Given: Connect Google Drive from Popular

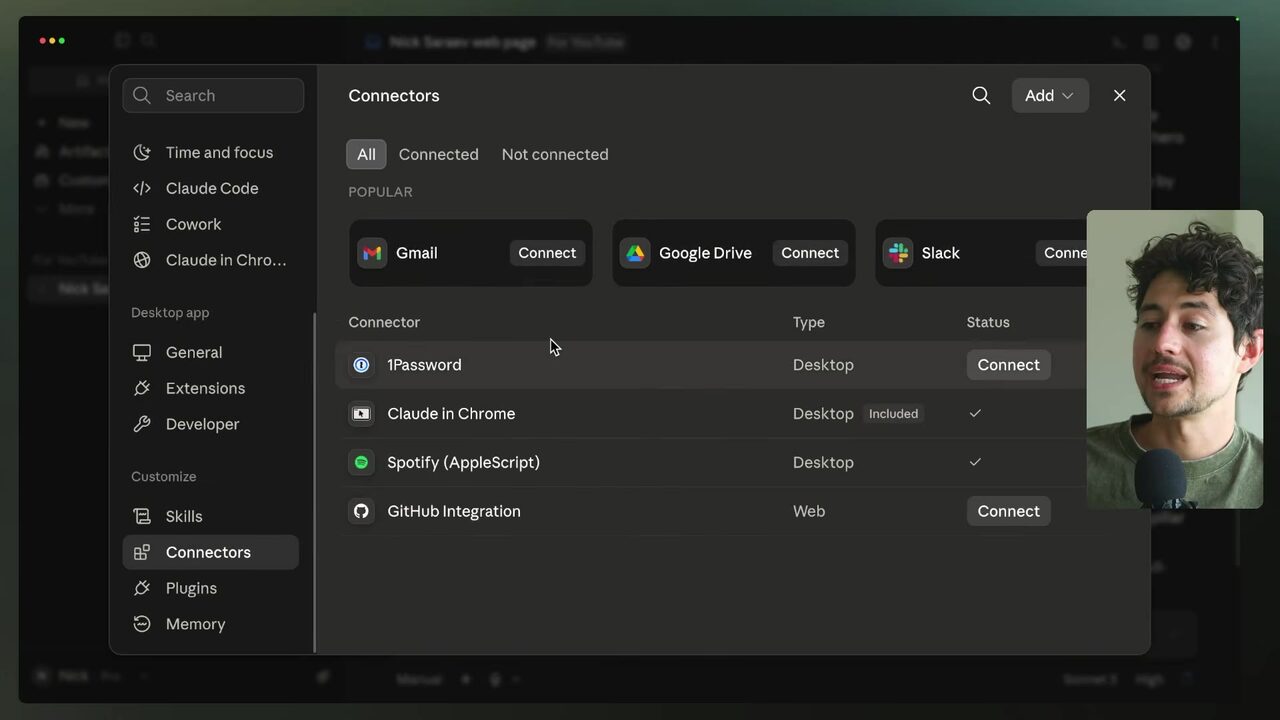Looking at the screenshot, I should pos(810,253).
